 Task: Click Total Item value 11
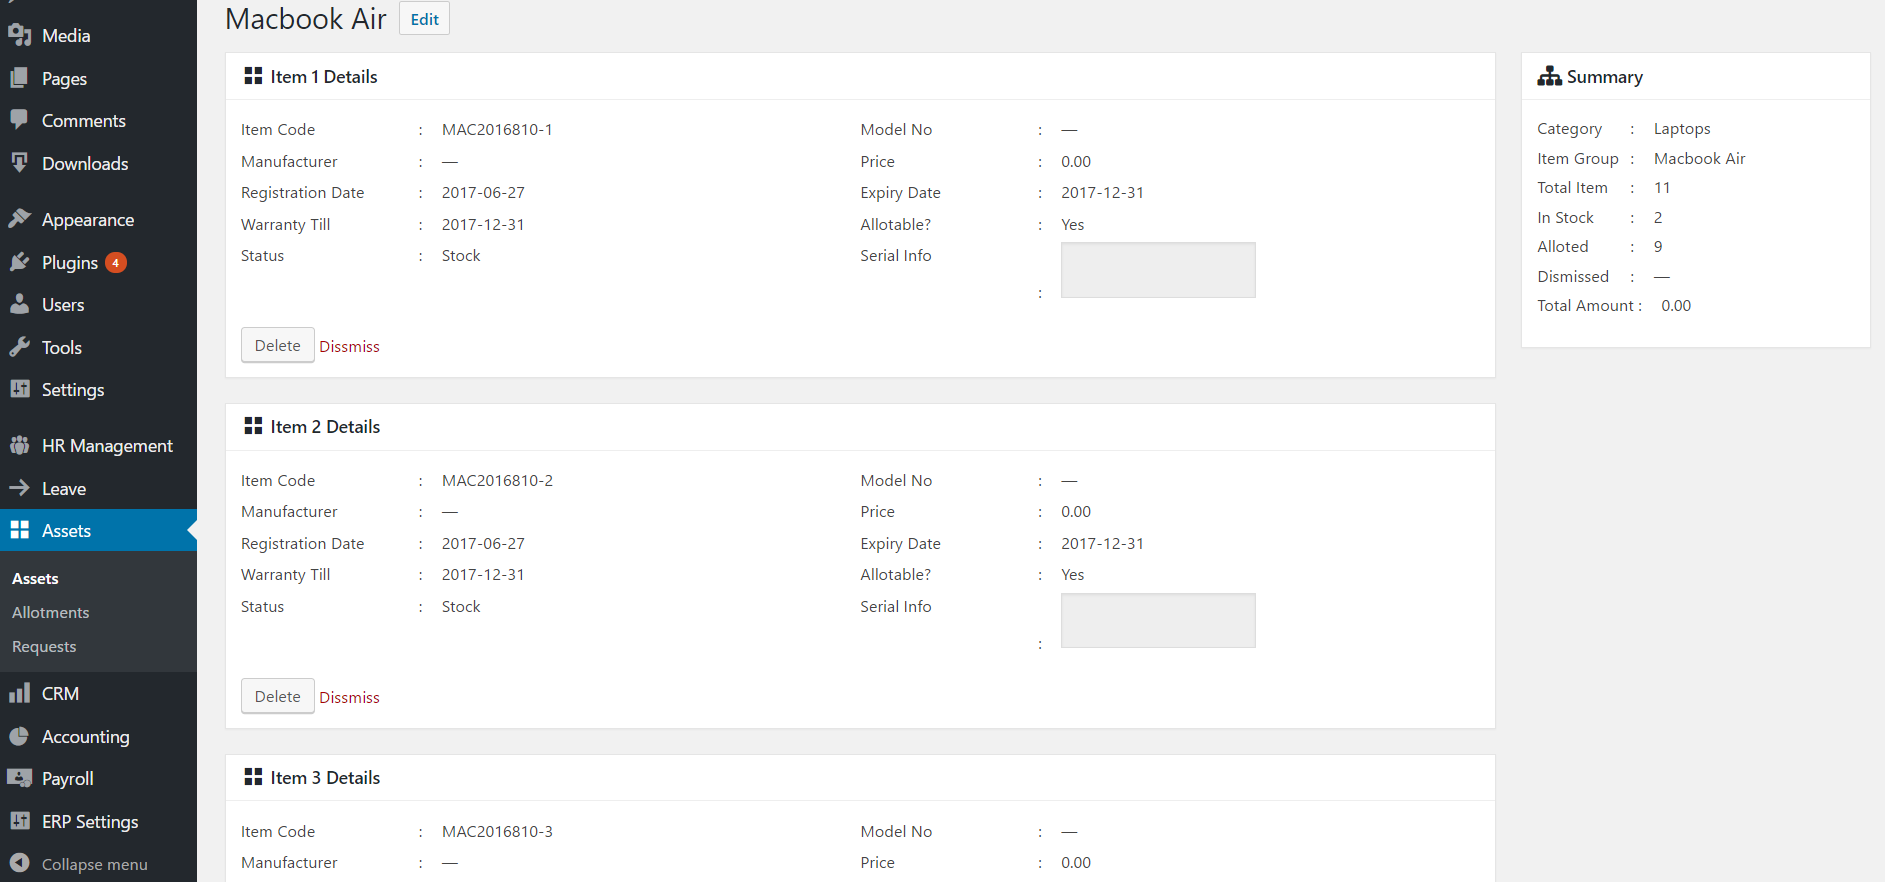tap(1662, 187)
